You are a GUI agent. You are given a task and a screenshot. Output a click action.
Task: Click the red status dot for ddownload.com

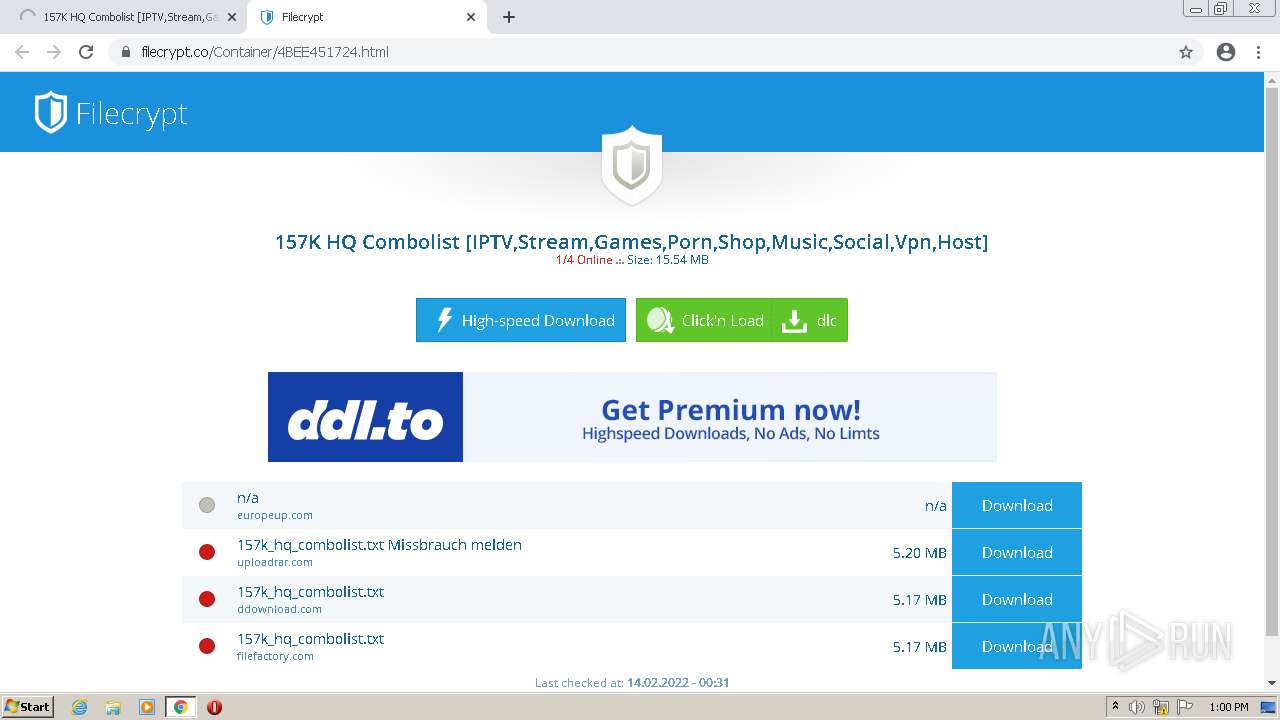tap(207, 599)
